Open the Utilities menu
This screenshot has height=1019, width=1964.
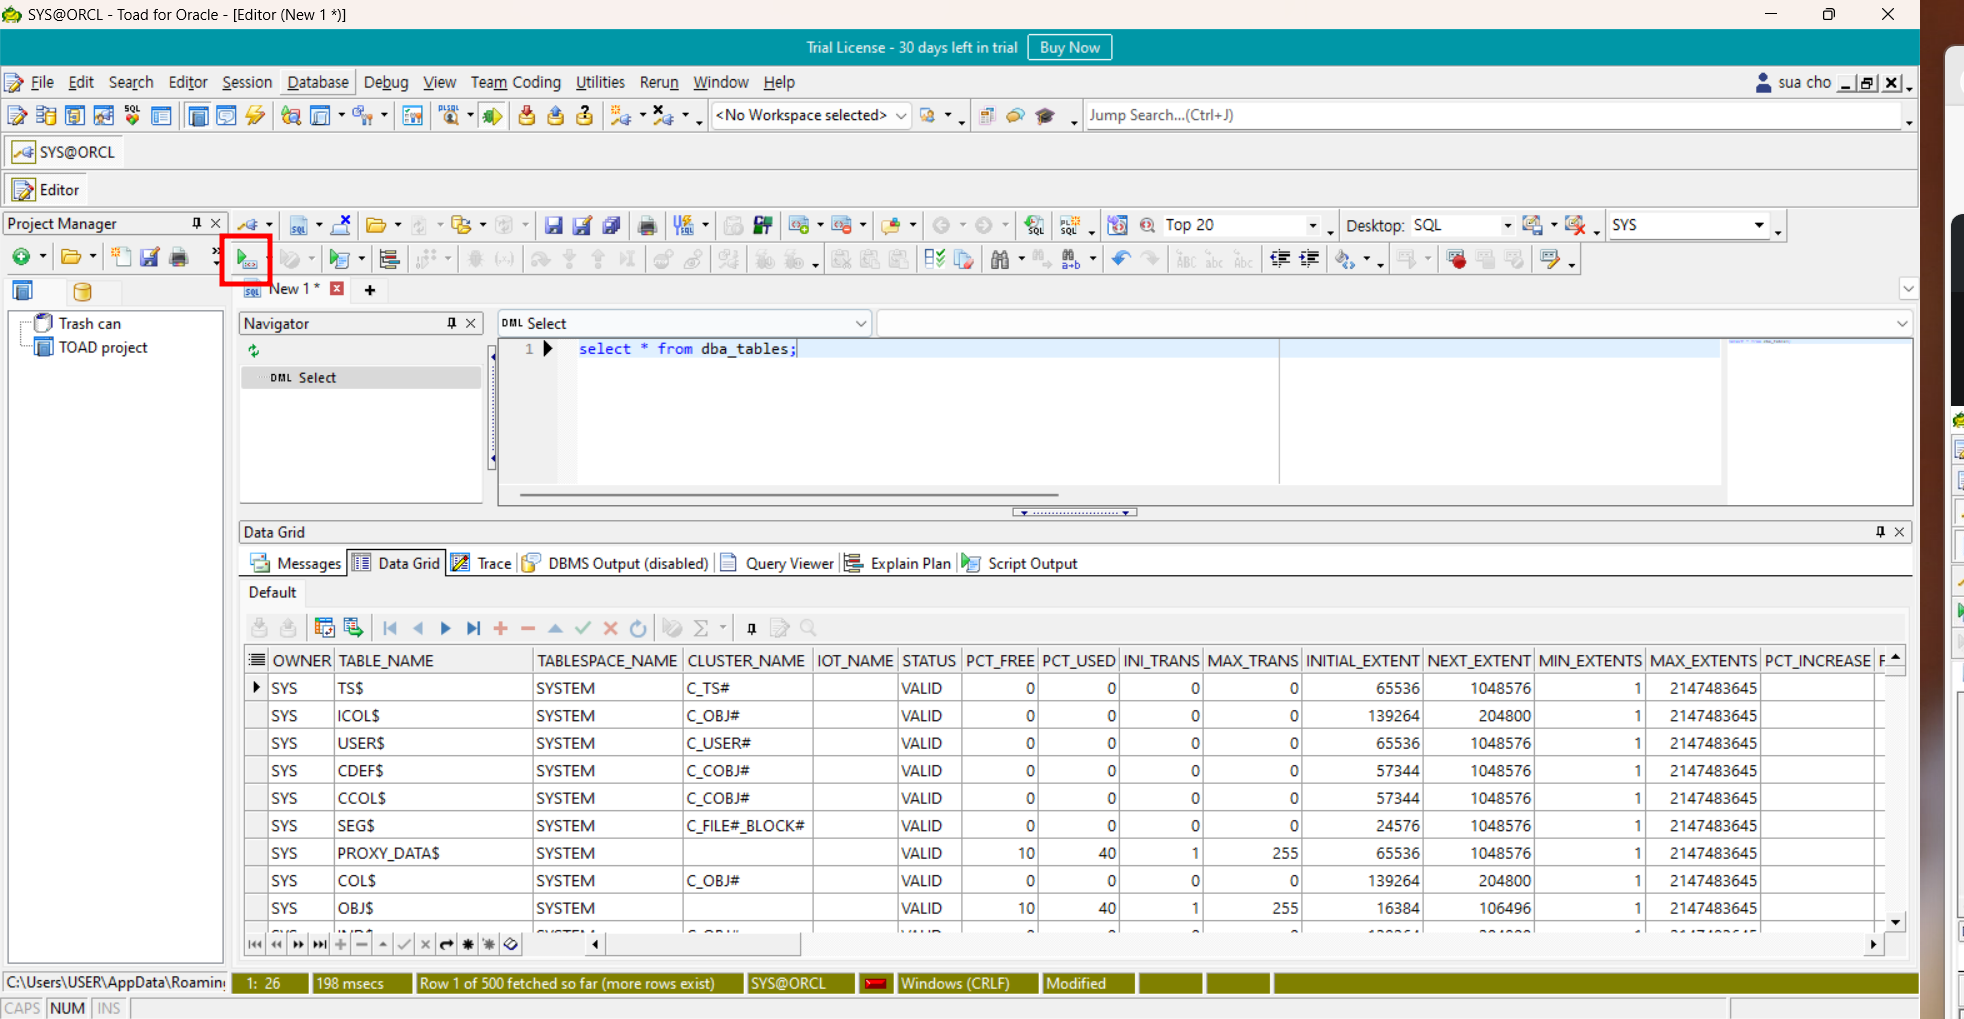tap(600, 82)
